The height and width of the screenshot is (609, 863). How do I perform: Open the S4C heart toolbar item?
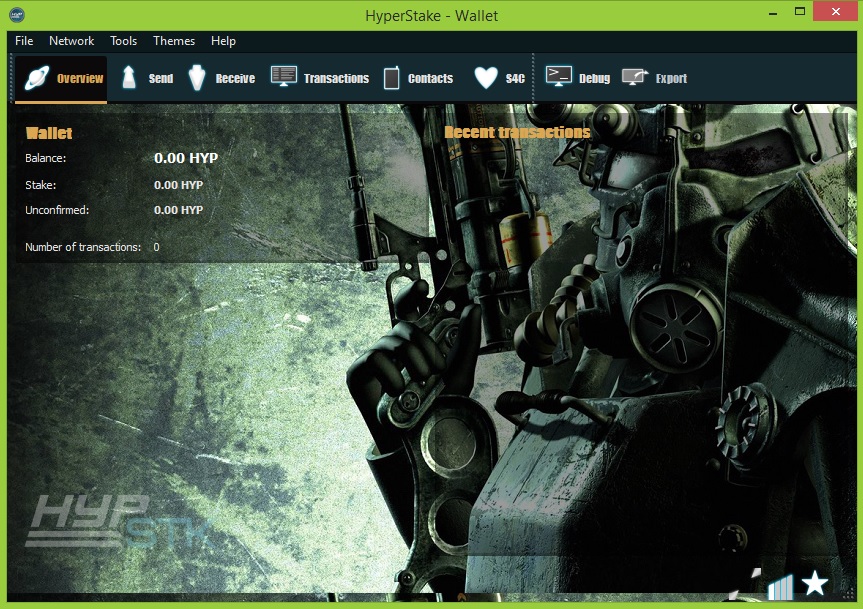[499, 79]
